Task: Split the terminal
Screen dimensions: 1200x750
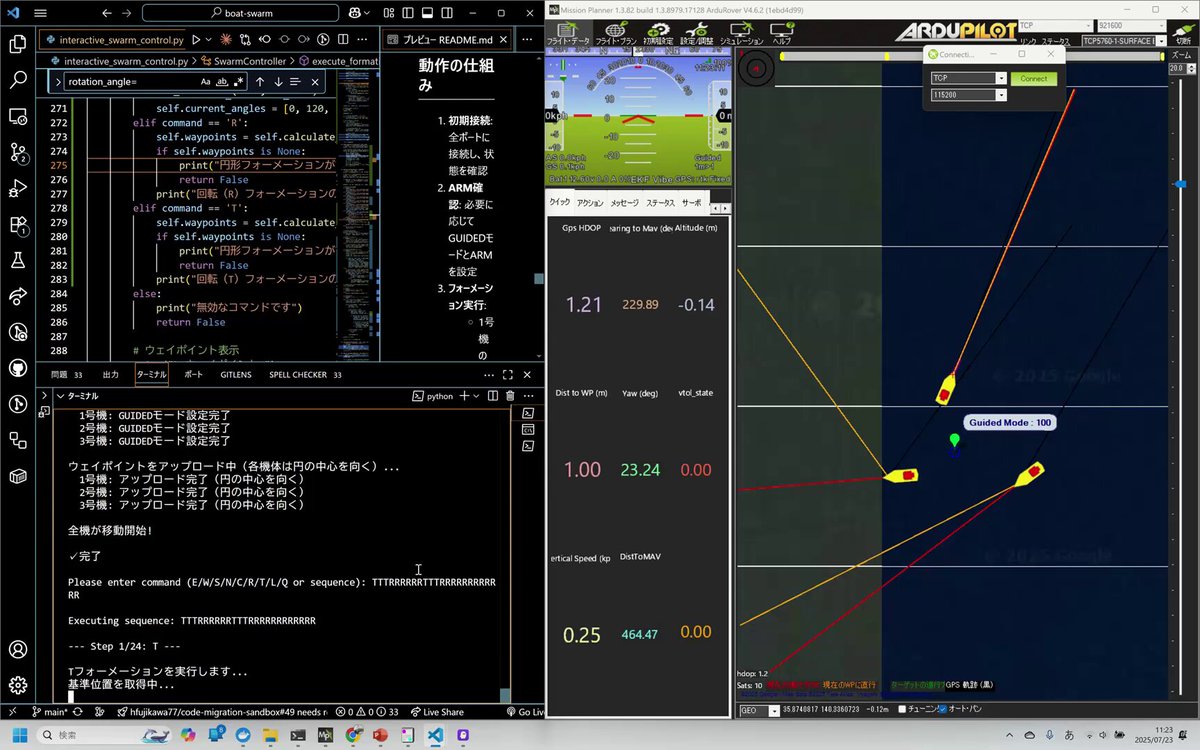Action: pyautogui.click(x=492, y=396)
